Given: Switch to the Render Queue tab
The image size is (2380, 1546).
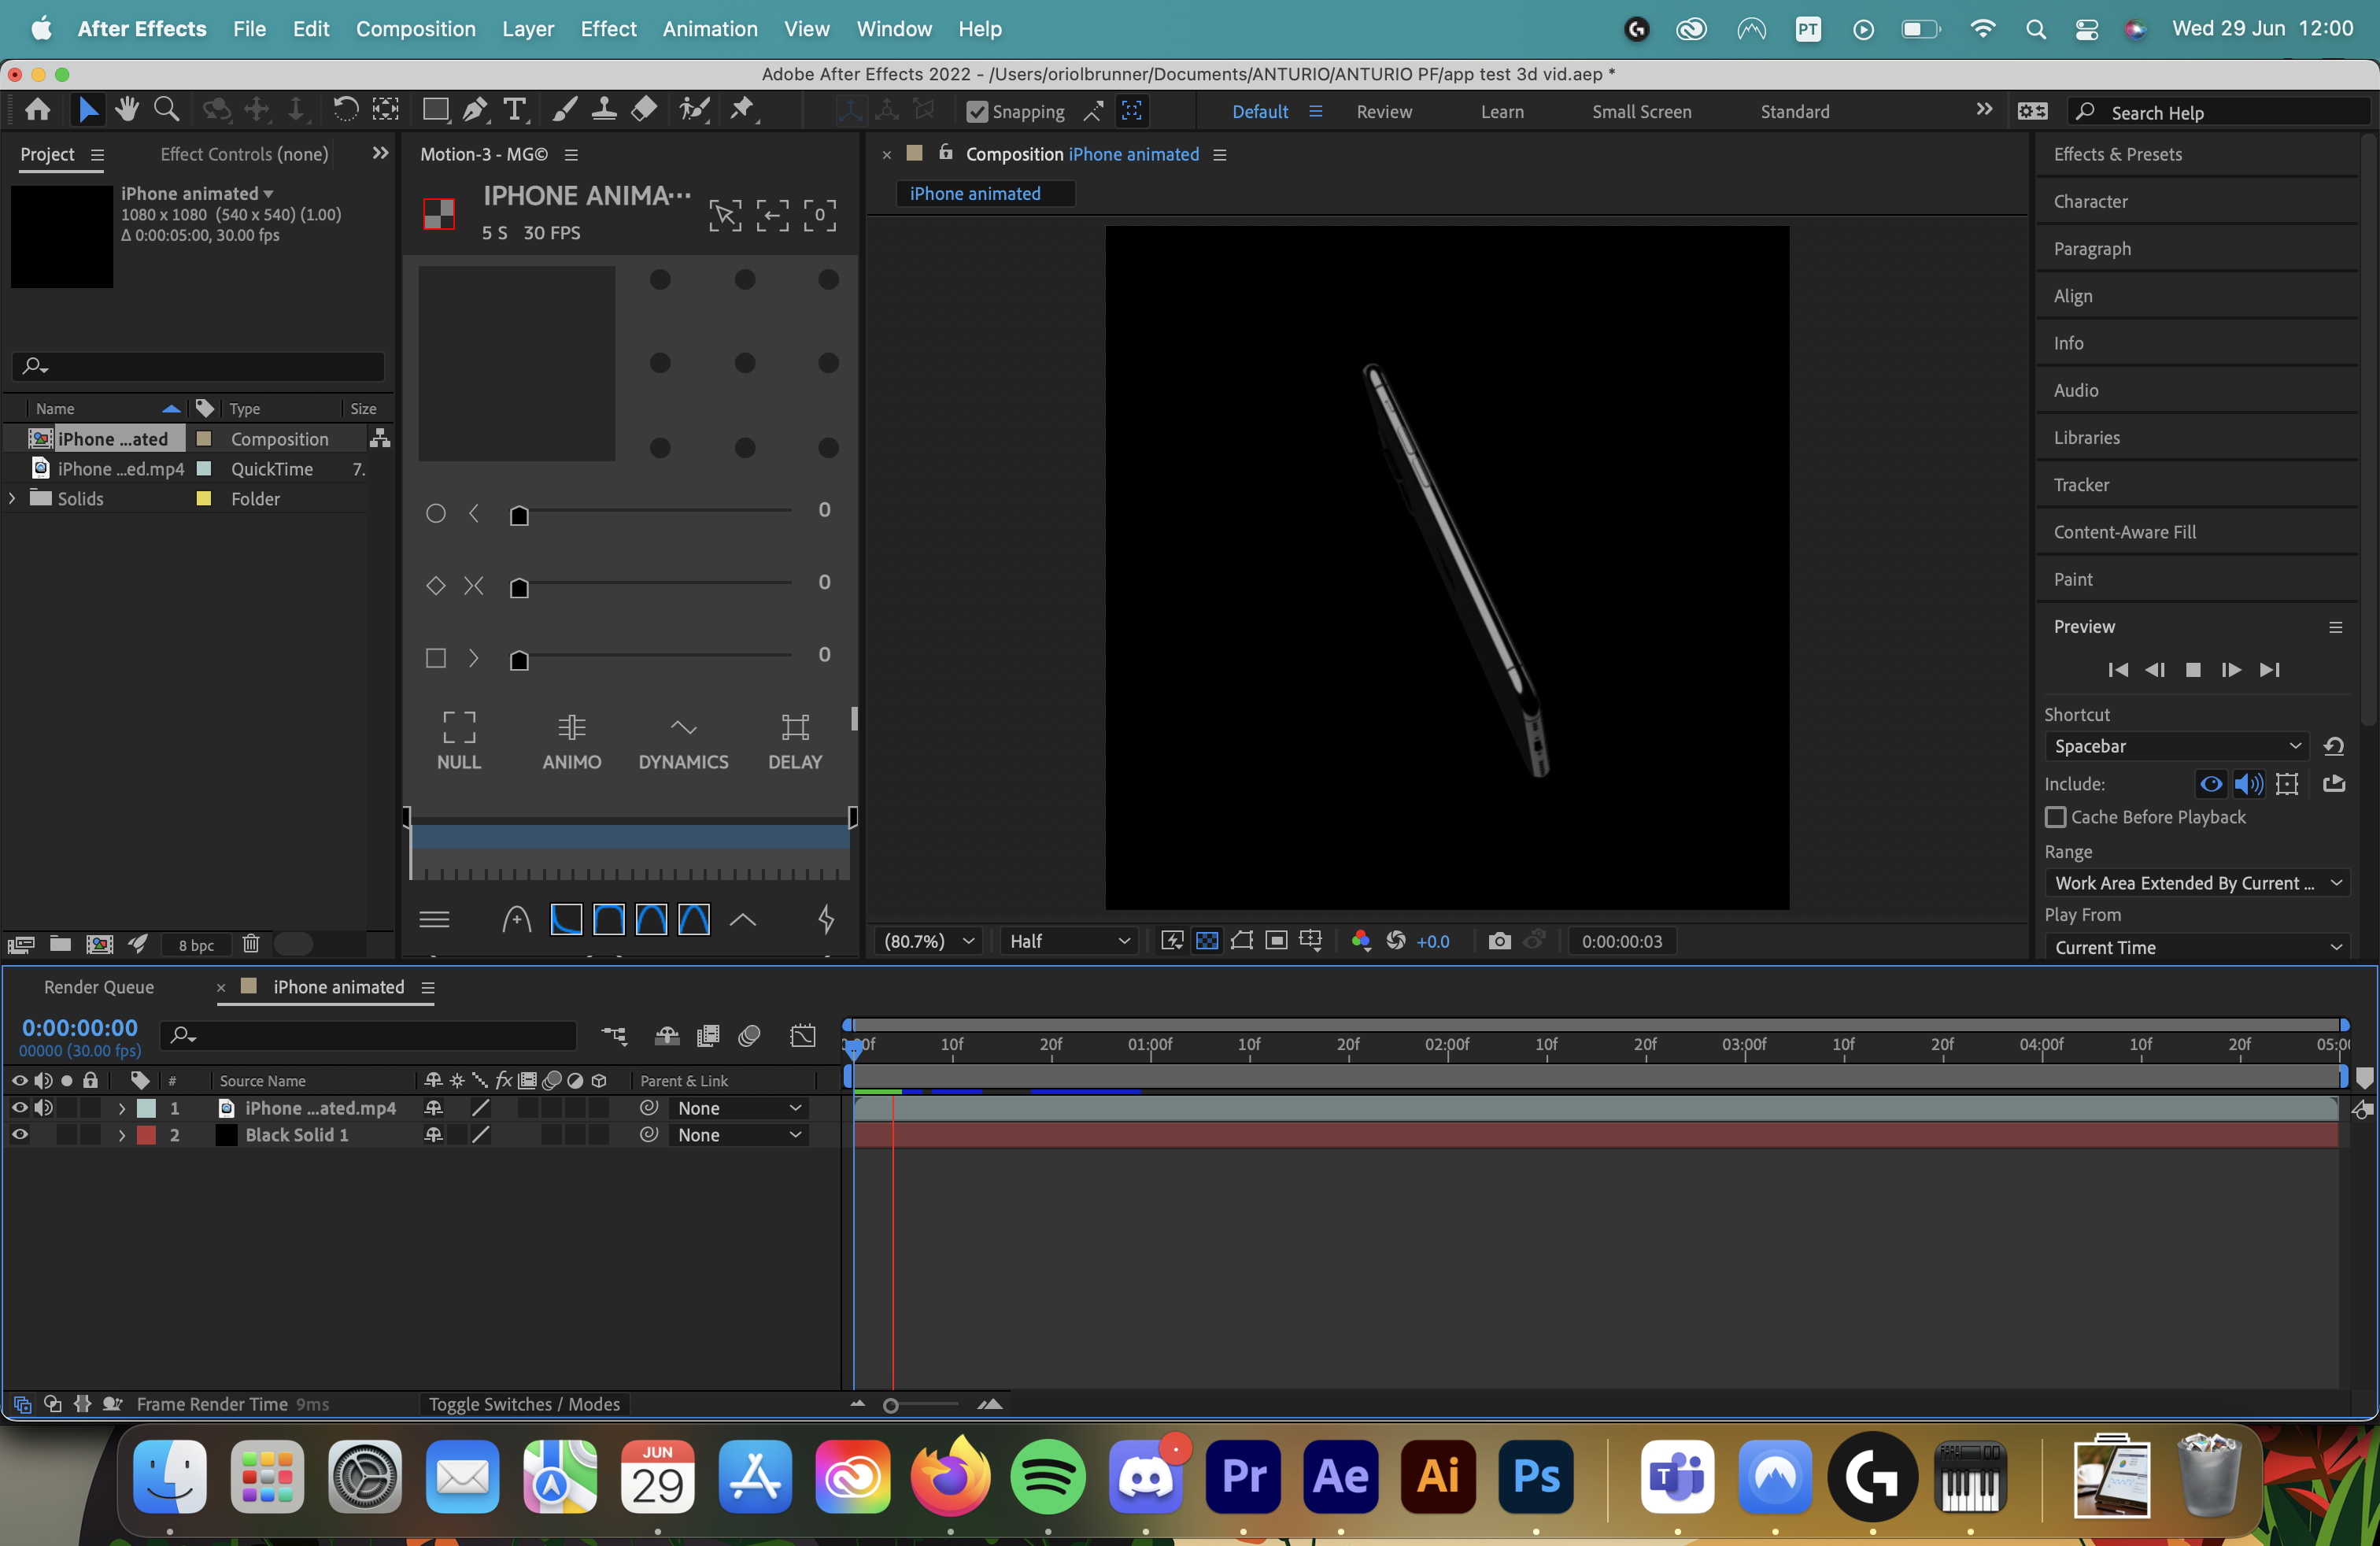Looking at the screenshot, I should pos(100,987).
